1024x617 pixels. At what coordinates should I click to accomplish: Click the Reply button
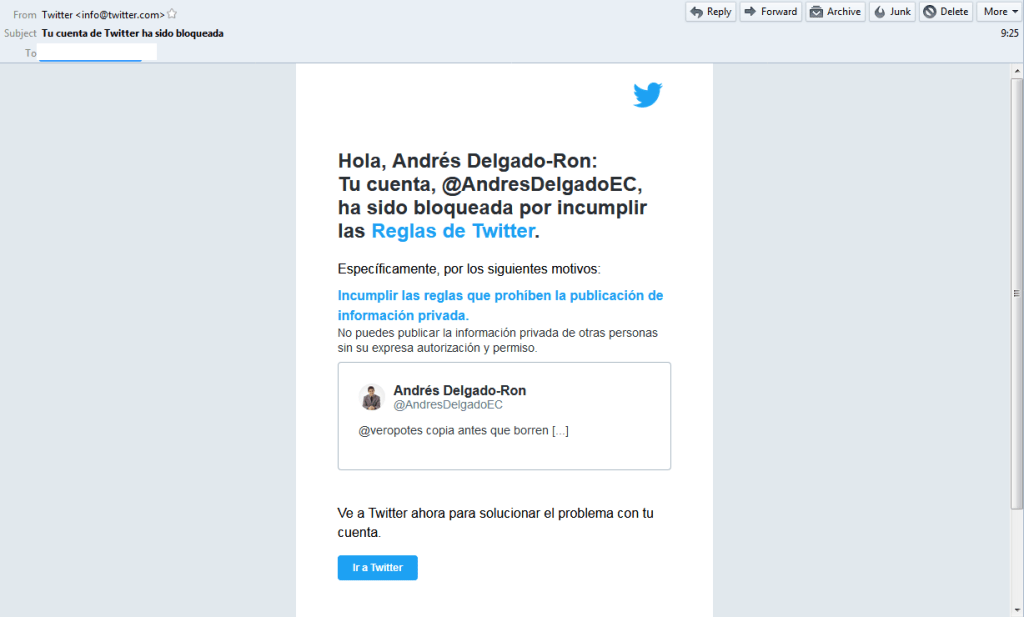click(x=710, y=12)
